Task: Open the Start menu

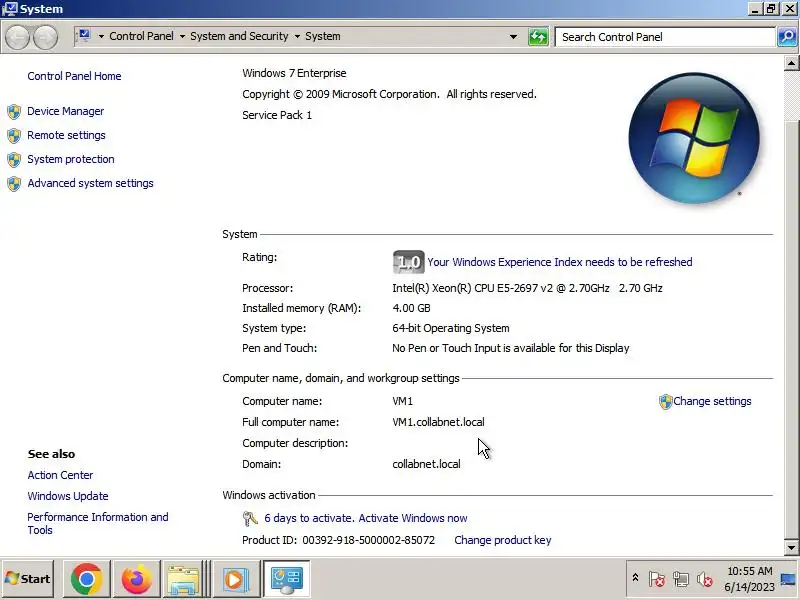Action: tap(28, 579)
